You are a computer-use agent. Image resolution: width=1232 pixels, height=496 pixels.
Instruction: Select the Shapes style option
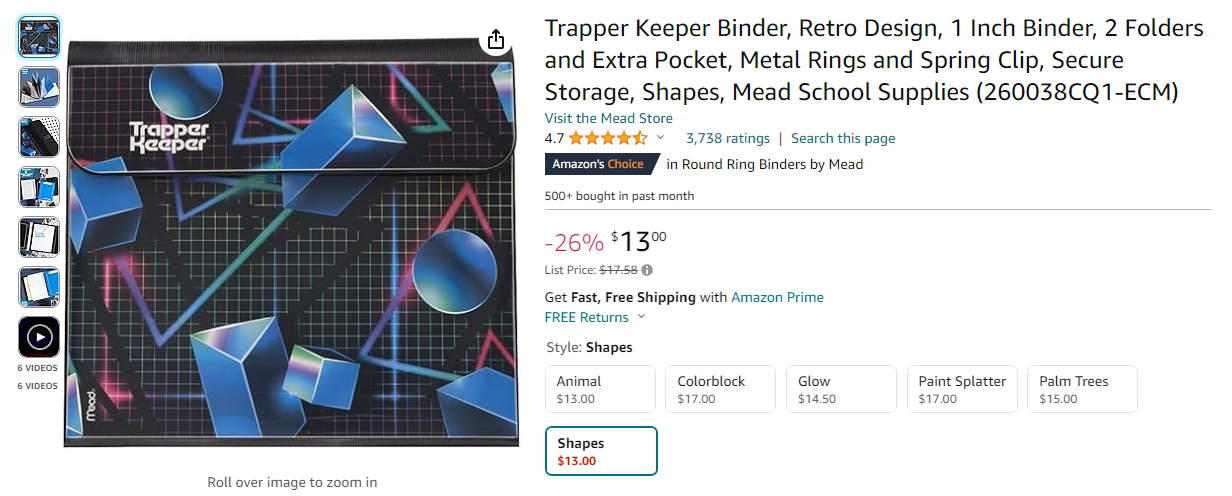[x=601, y=451]
